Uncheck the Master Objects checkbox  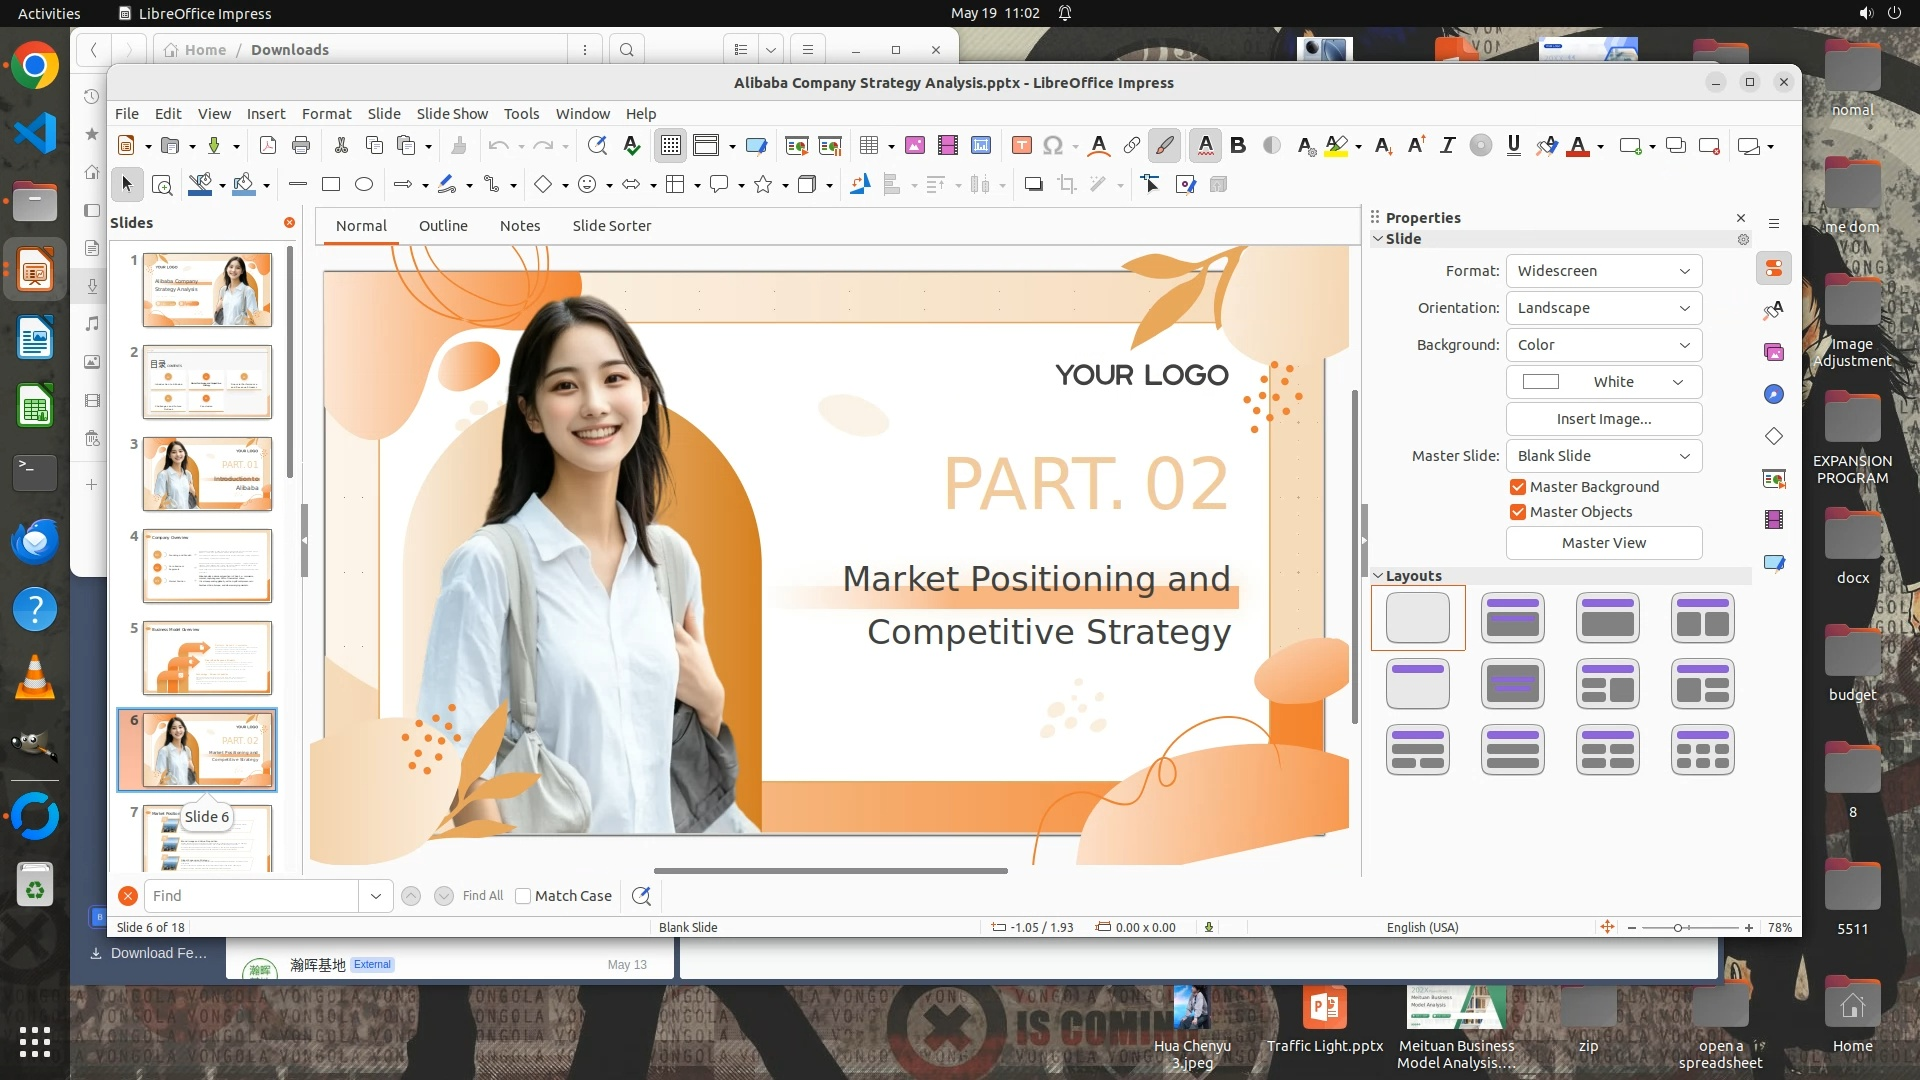click(x=1518, y=512)
